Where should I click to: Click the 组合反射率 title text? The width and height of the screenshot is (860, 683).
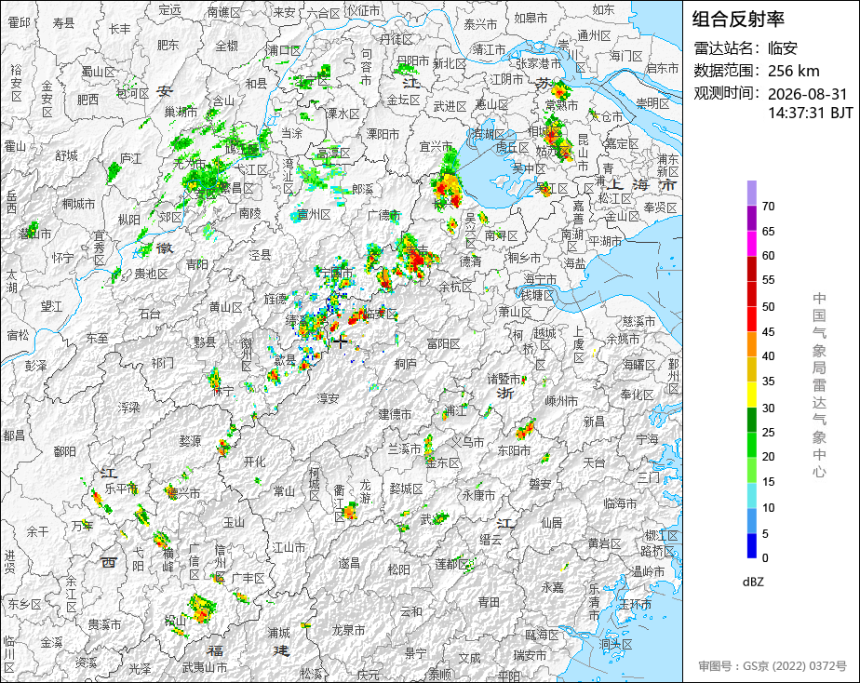click(x=738, y=19)
